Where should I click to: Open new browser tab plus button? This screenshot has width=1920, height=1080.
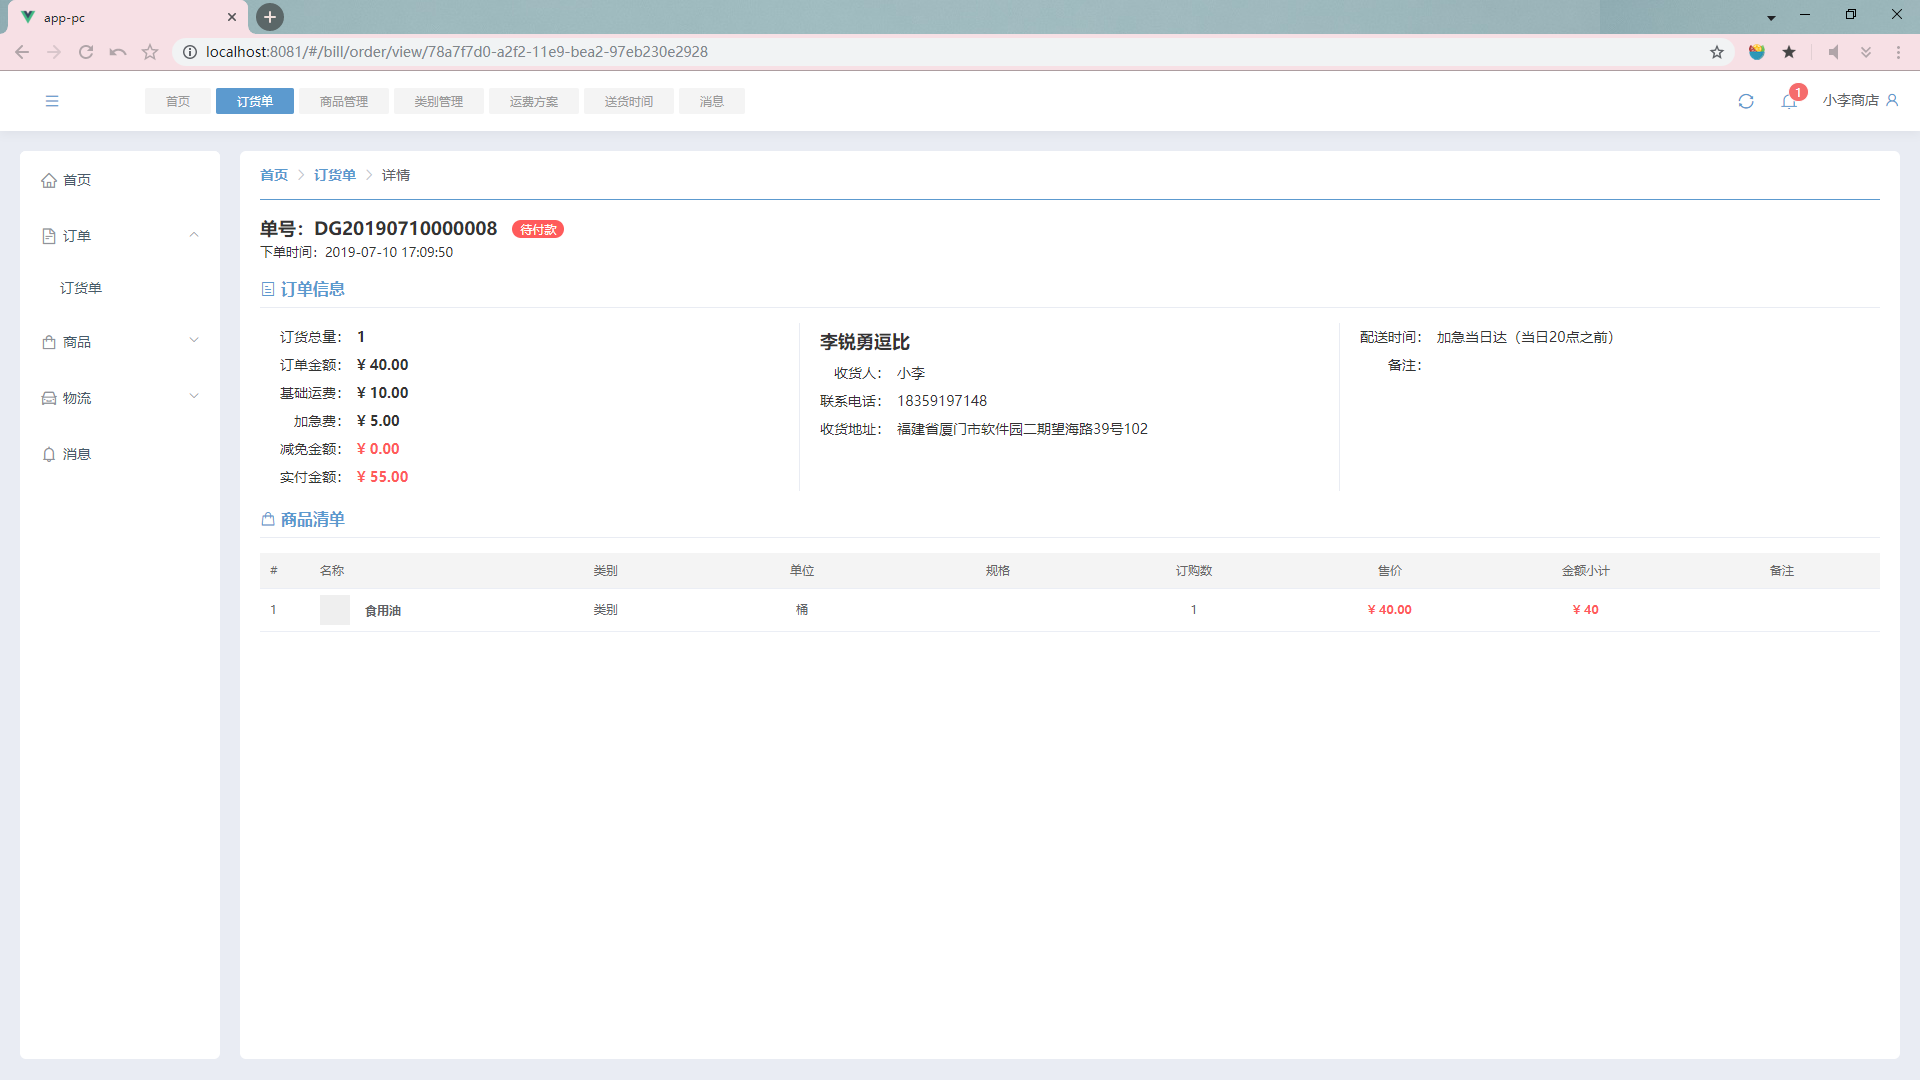270,17
